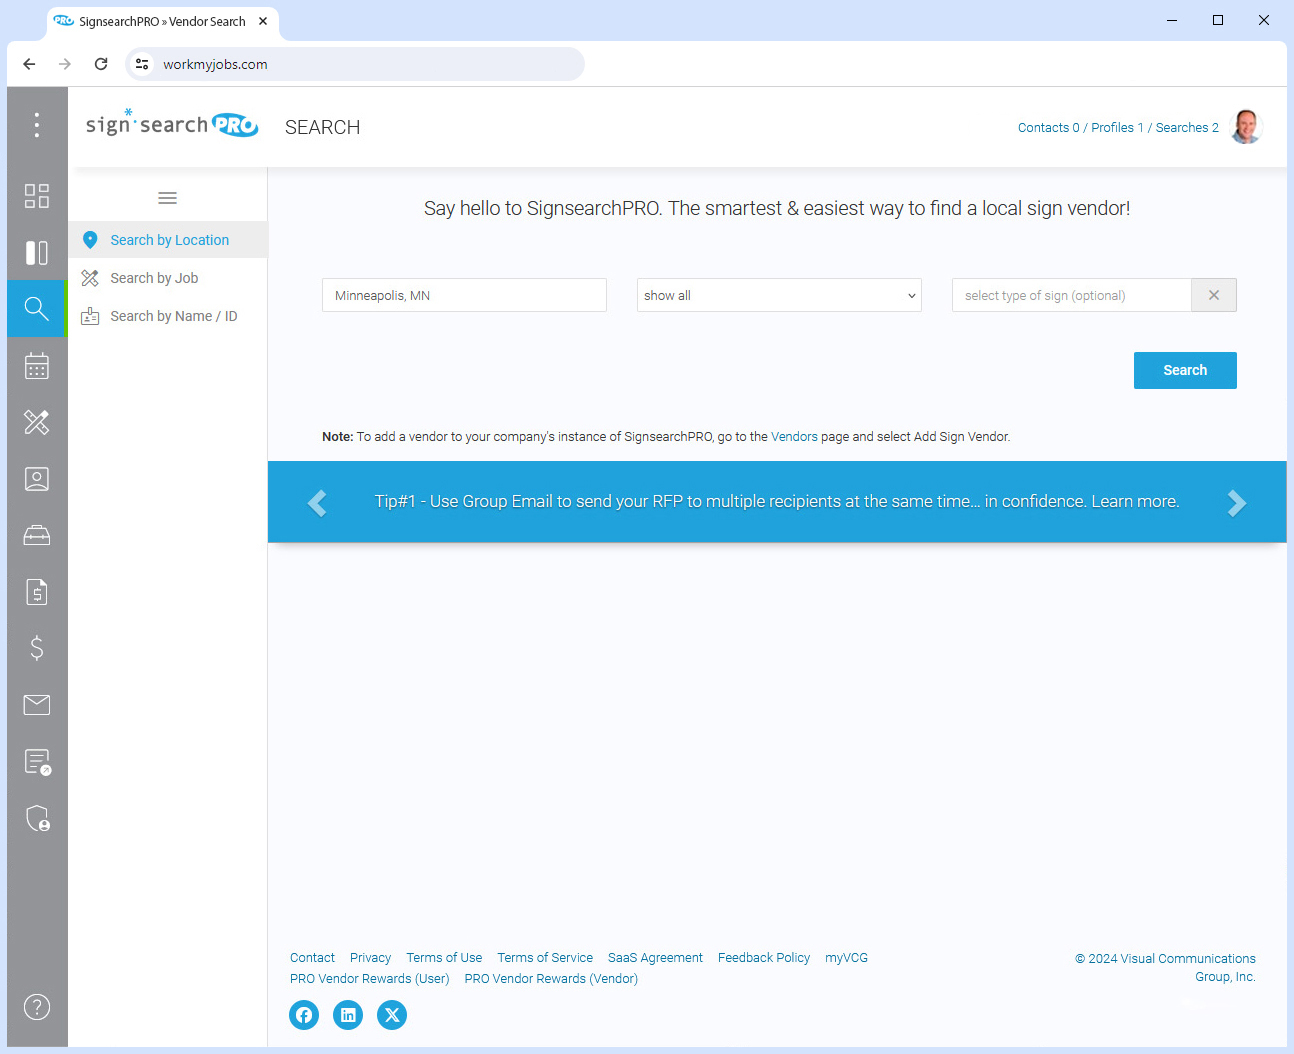Open the X social icon

[392, 1015]
